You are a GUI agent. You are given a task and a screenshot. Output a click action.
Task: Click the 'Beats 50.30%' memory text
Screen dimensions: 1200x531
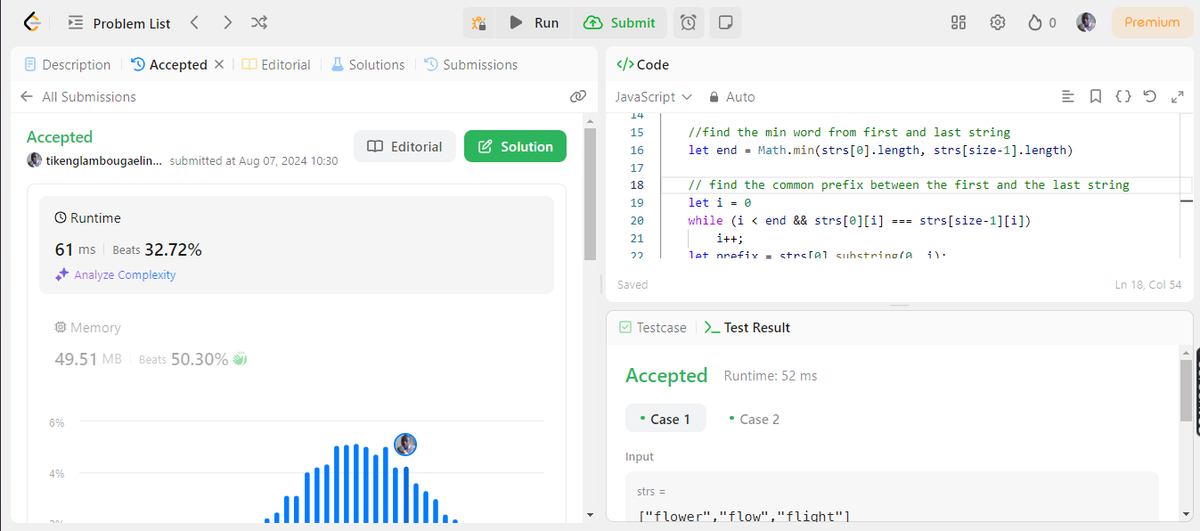pyautogui.click(x=184, y=359)
